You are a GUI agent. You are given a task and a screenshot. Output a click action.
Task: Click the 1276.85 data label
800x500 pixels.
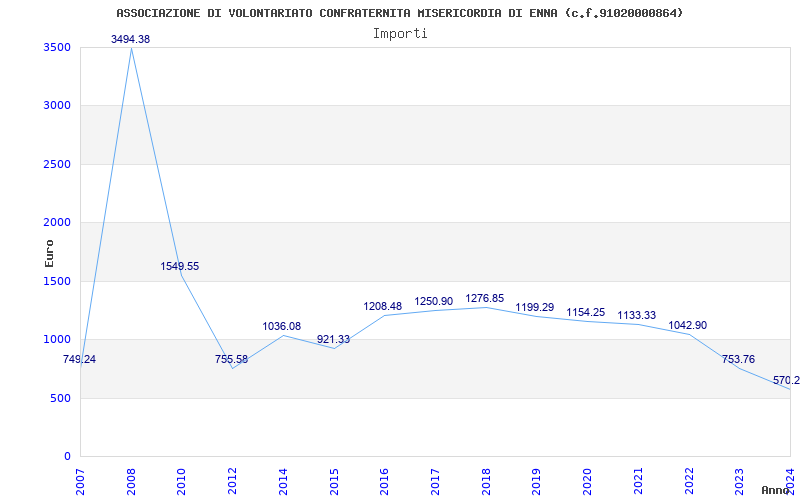pos(485,298)
